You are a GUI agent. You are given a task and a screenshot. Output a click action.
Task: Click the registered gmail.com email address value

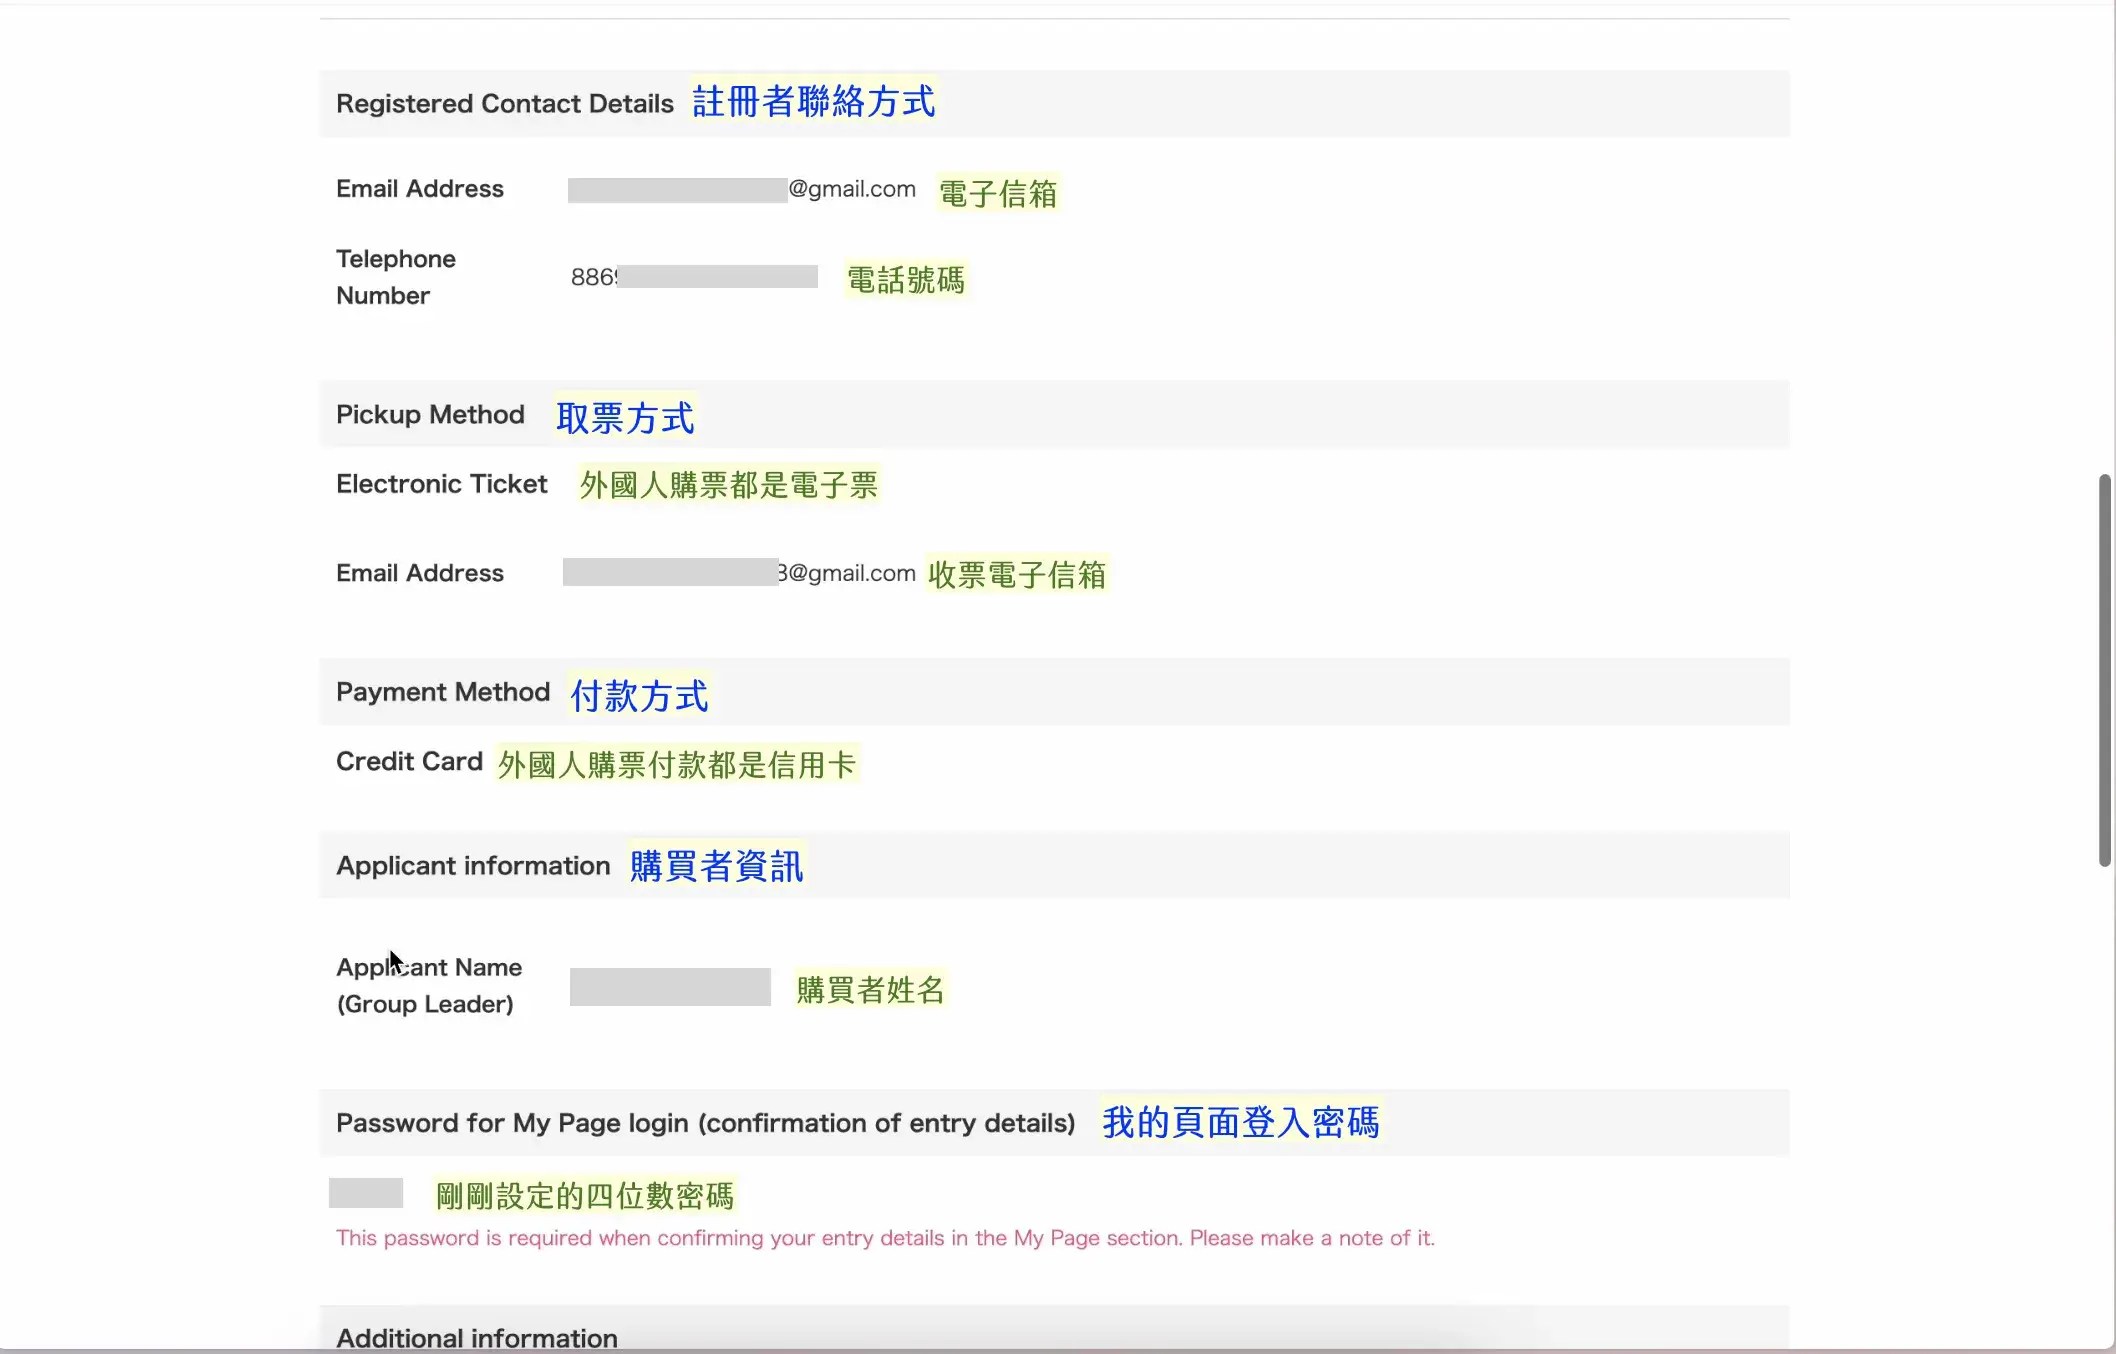coord(741,189)
